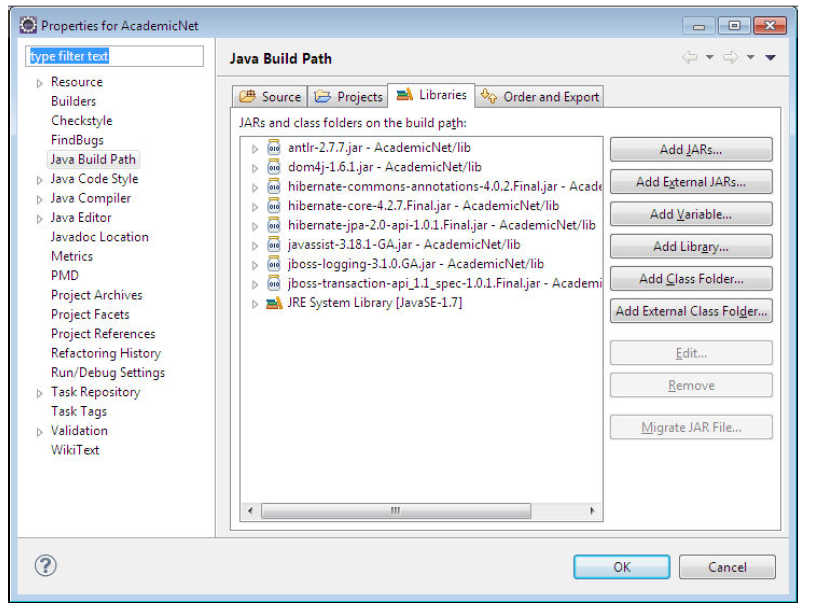Viewport: 815px width, 611px height.
Task: Click the back navigation arrow icon
Action: (x=690, y=58)
